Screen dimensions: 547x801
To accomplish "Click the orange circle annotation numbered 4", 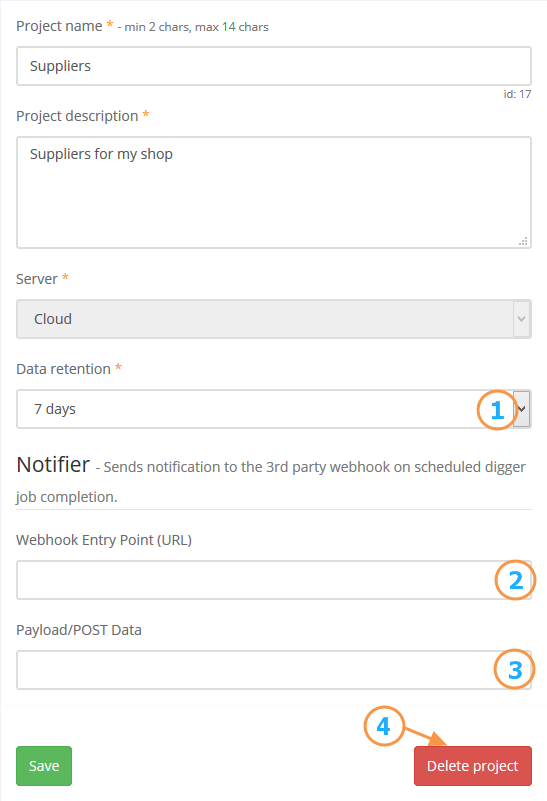I will tap(384, 726).
